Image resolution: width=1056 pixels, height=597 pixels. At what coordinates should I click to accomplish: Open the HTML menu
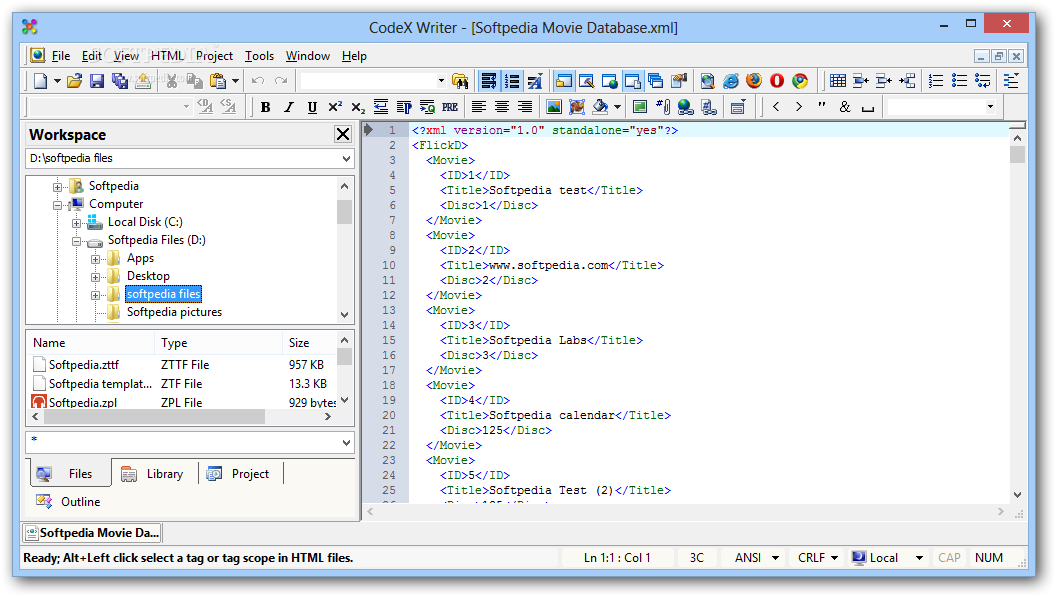pyautogui.click(x=168, y=56)
